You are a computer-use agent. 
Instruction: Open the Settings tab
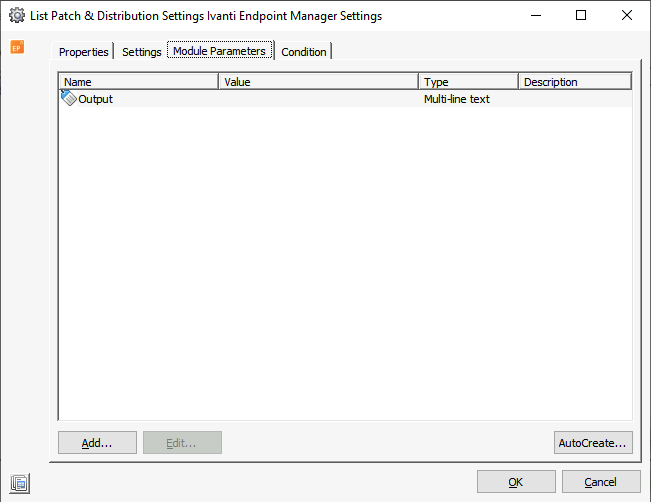[x=142, y=52]
